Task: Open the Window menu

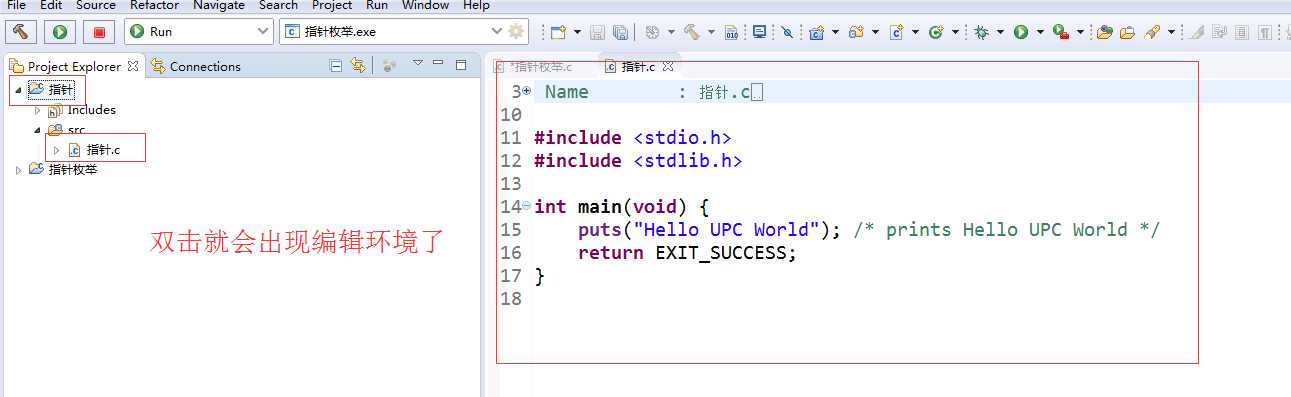Action: (x=426, y=5)
